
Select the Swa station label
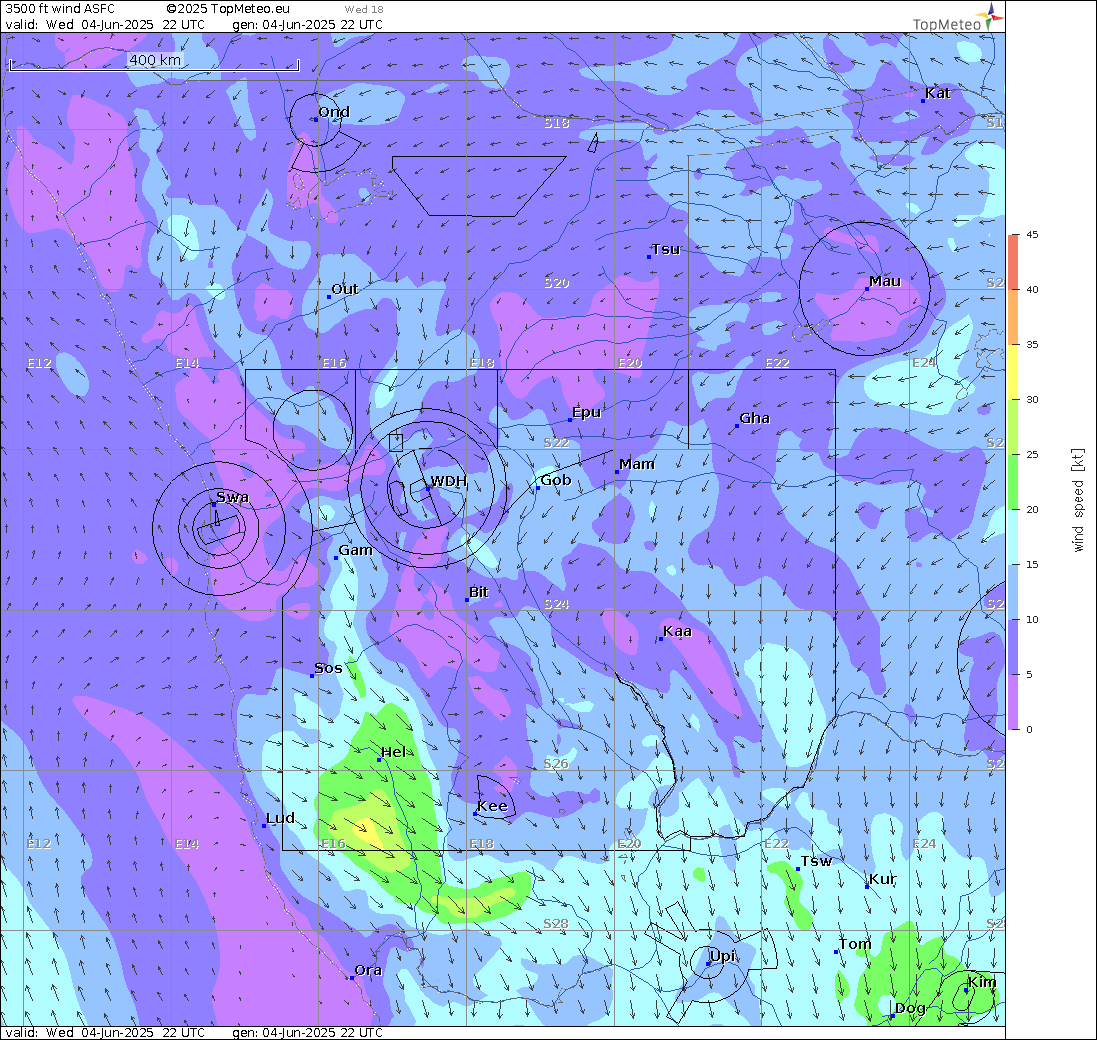pyautogui.click(x=232, y=497)
